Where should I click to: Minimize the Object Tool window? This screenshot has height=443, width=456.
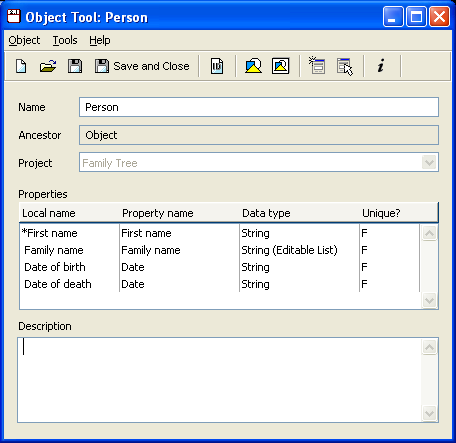(393, 16)
